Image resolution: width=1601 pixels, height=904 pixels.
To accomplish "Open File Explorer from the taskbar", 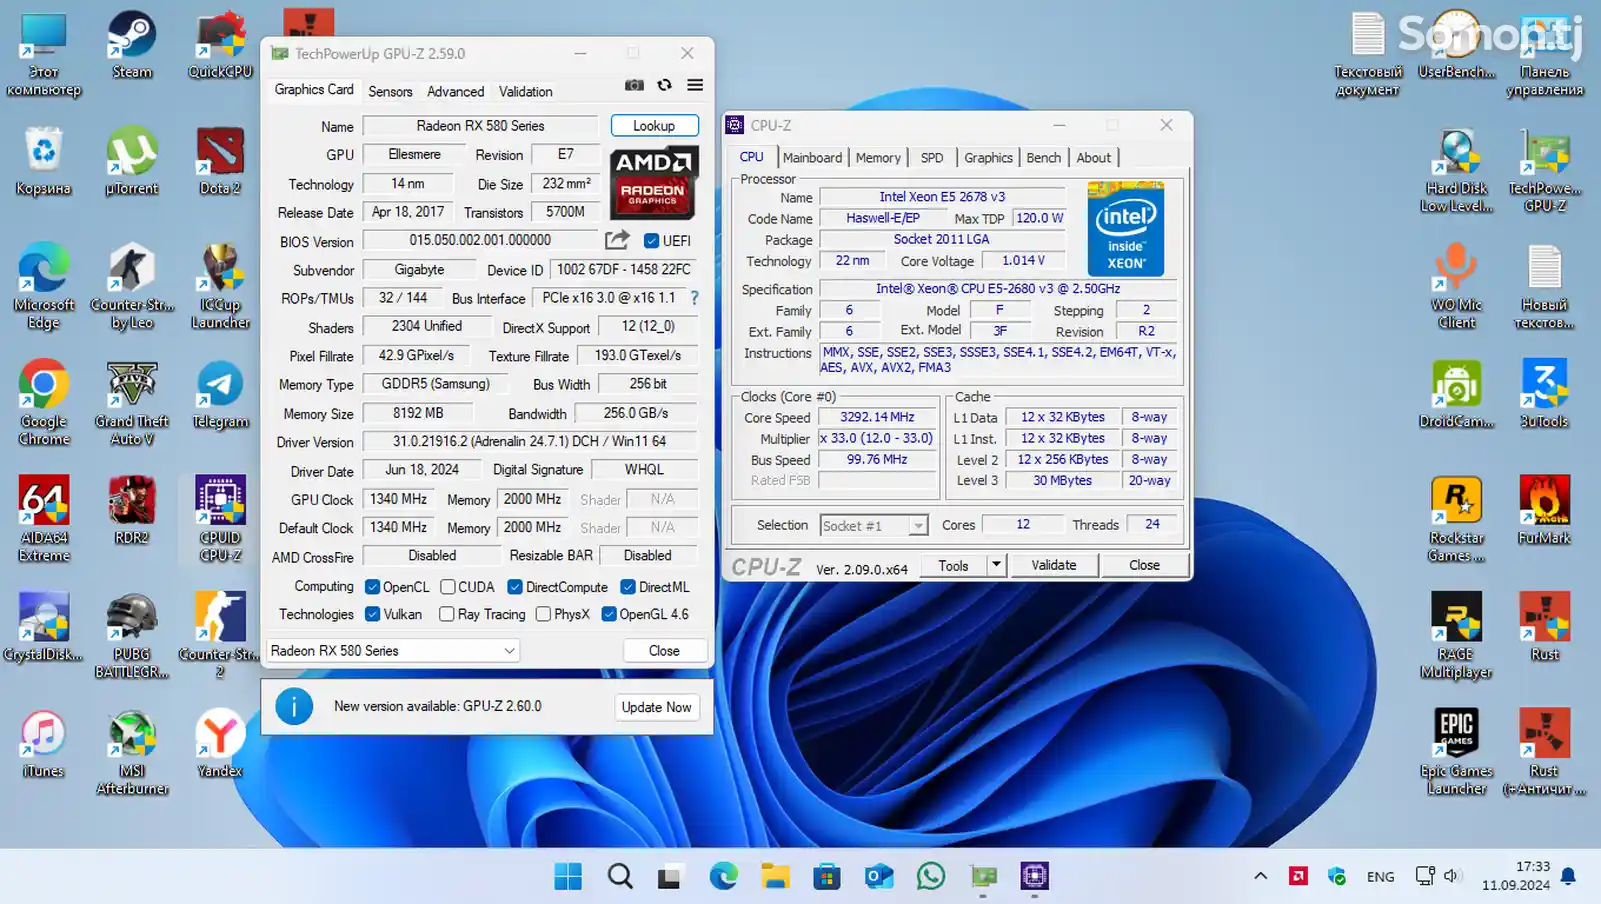I will click(775, 877).
